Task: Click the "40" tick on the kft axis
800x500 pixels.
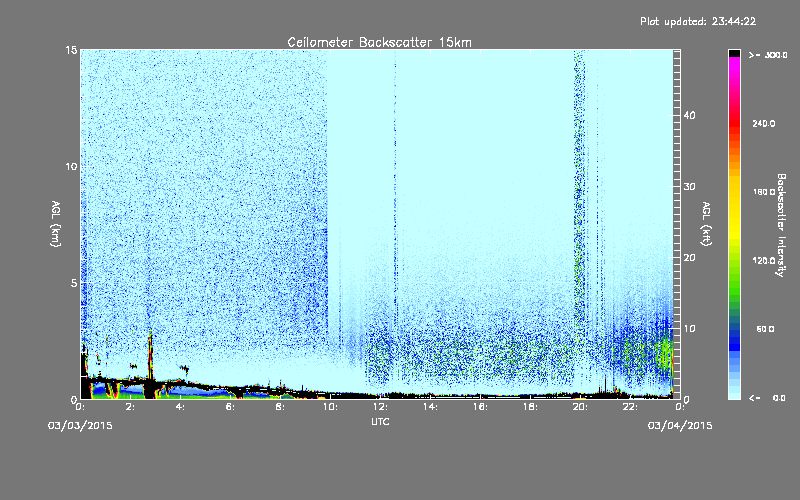Action: pyautogui.click(x=689, y=116)
